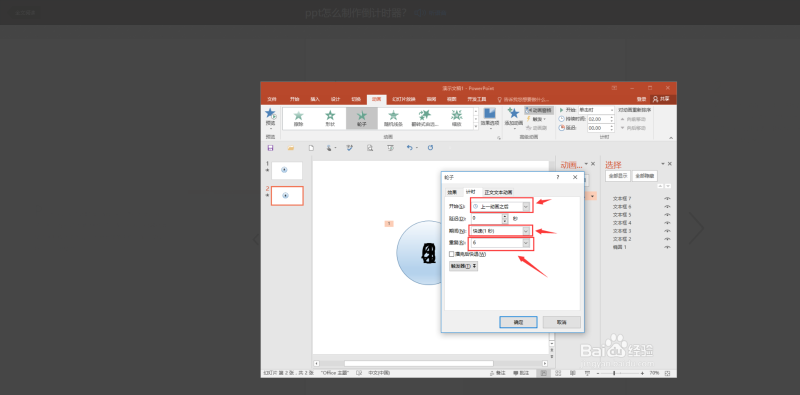800x395 pixels.
Task: Select the first slide thumbnail
Action: (x=287, y=170)
